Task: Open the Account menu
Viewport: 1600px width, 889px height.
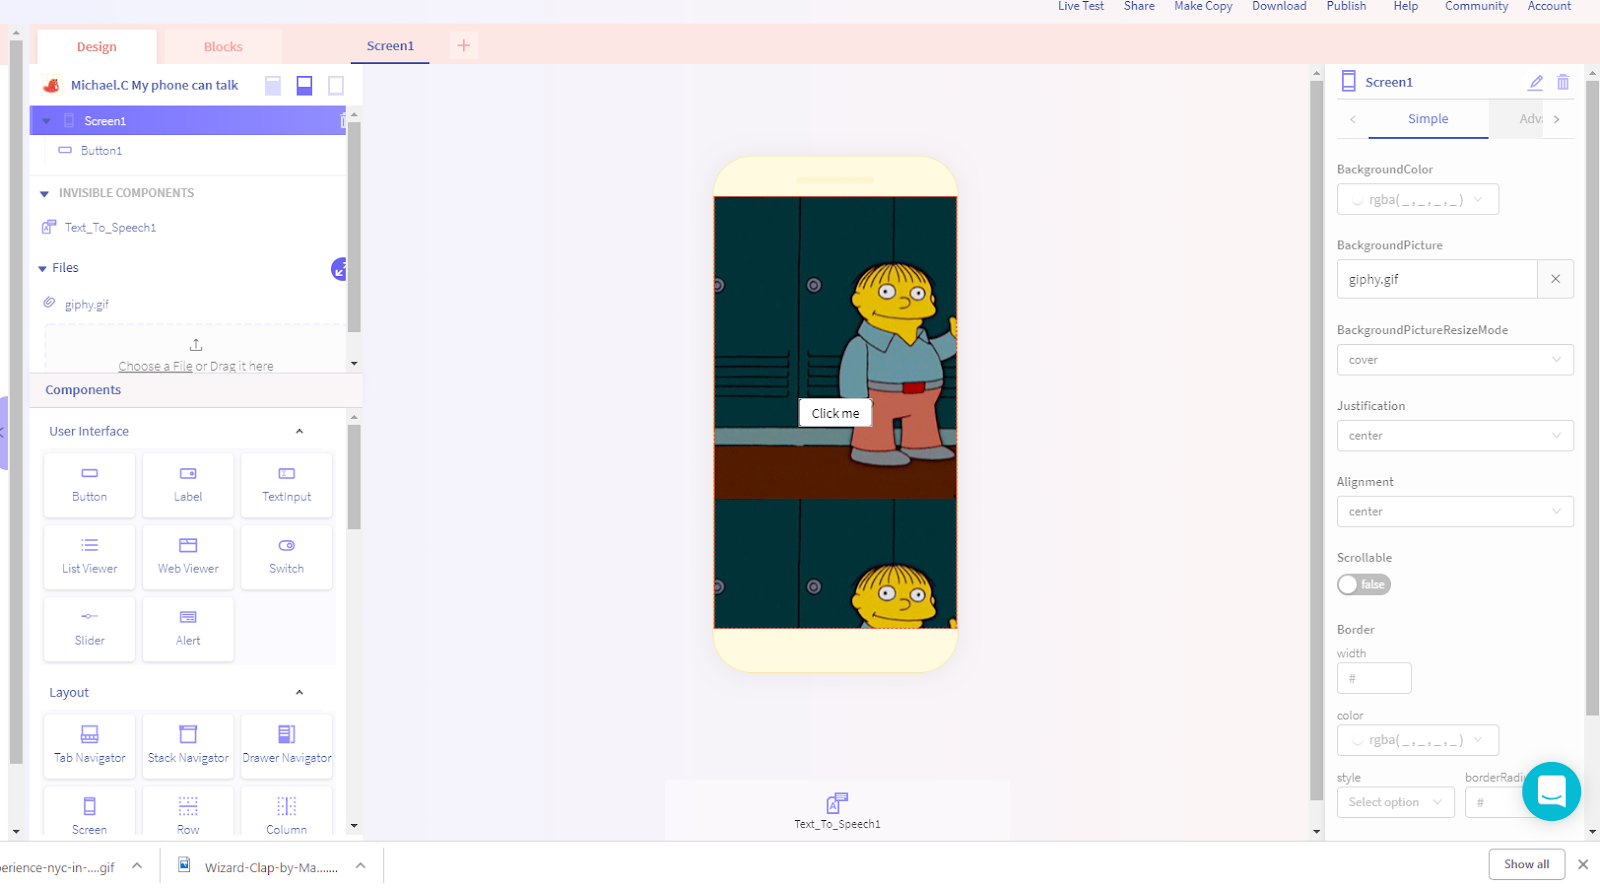Action: tap(1549, 6)
